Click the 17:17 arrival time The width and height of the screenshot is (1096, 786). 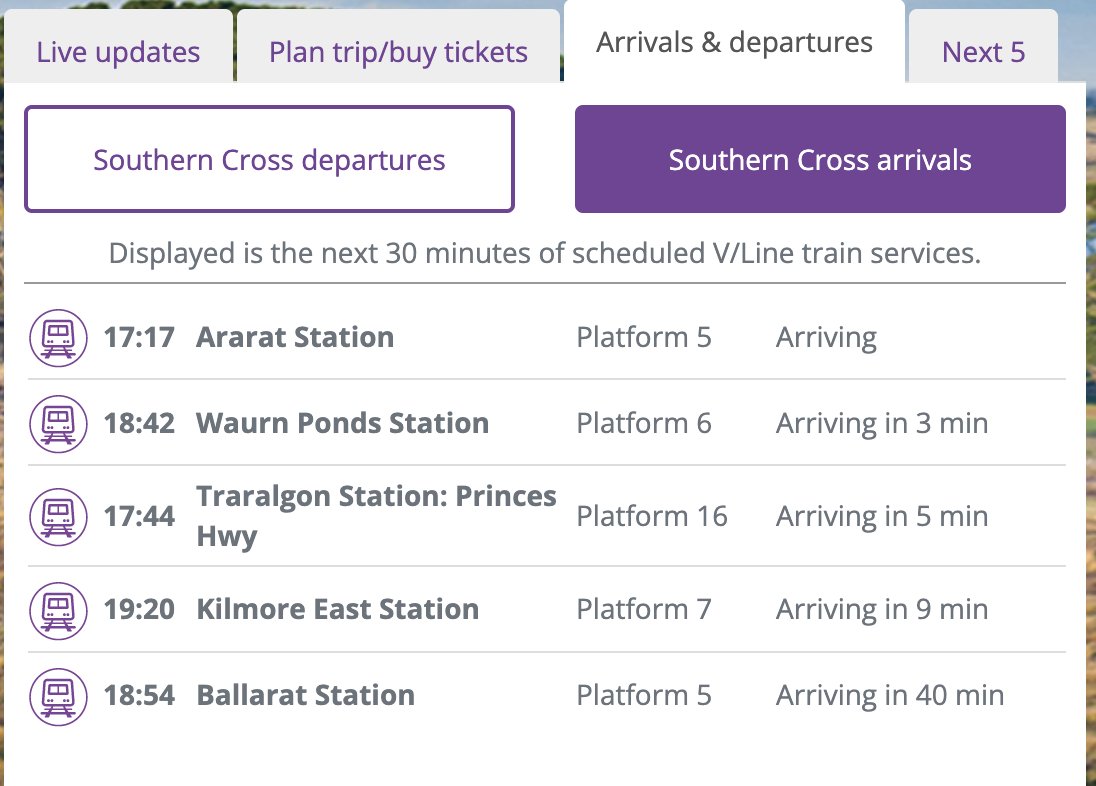[139, 338]
